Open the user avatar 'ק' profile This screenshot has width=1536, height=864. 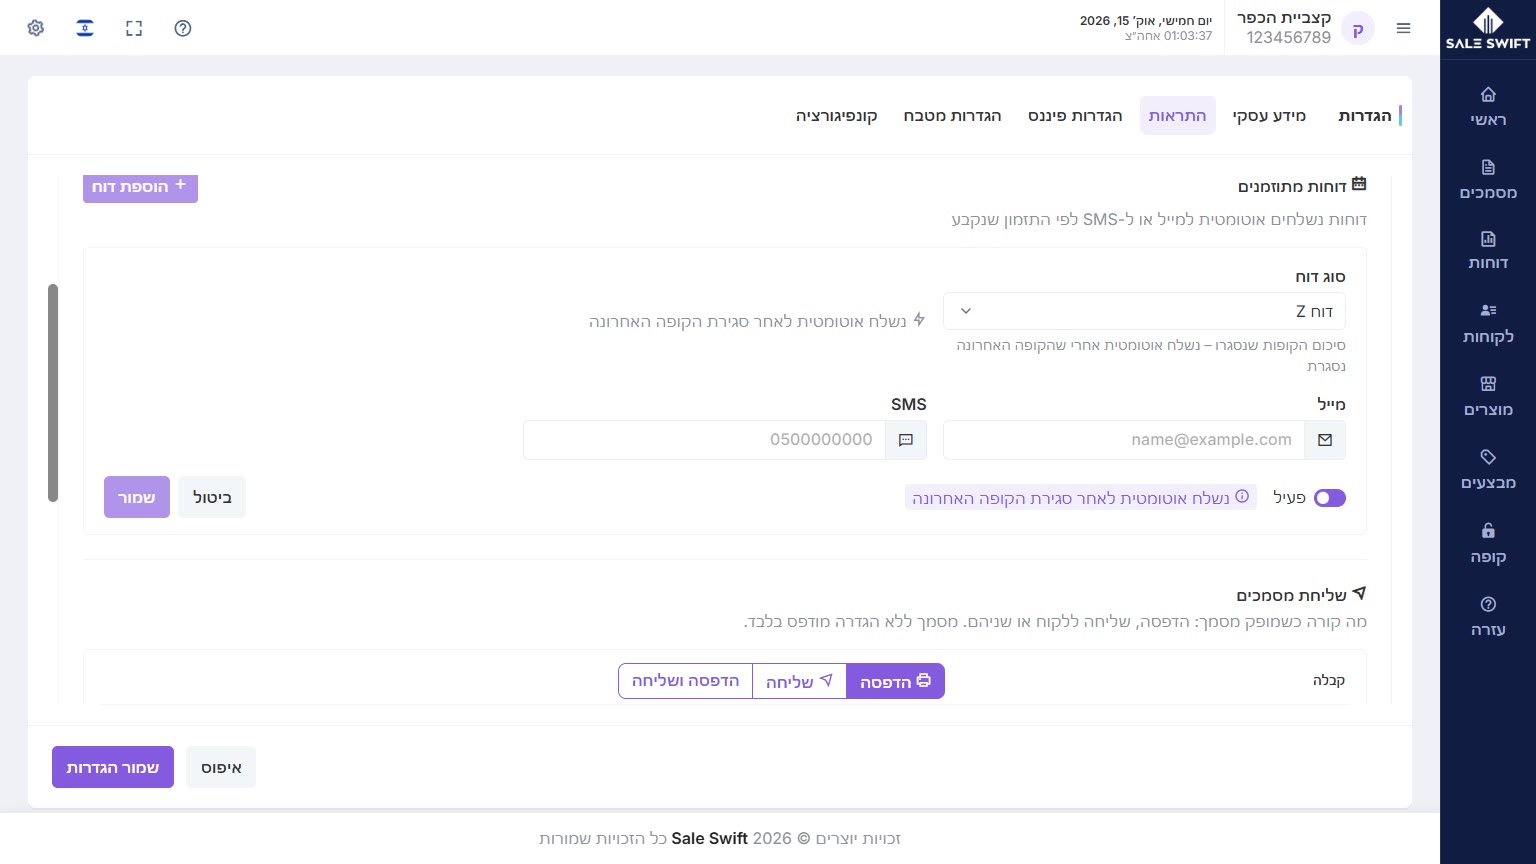tap(1358, 29)
